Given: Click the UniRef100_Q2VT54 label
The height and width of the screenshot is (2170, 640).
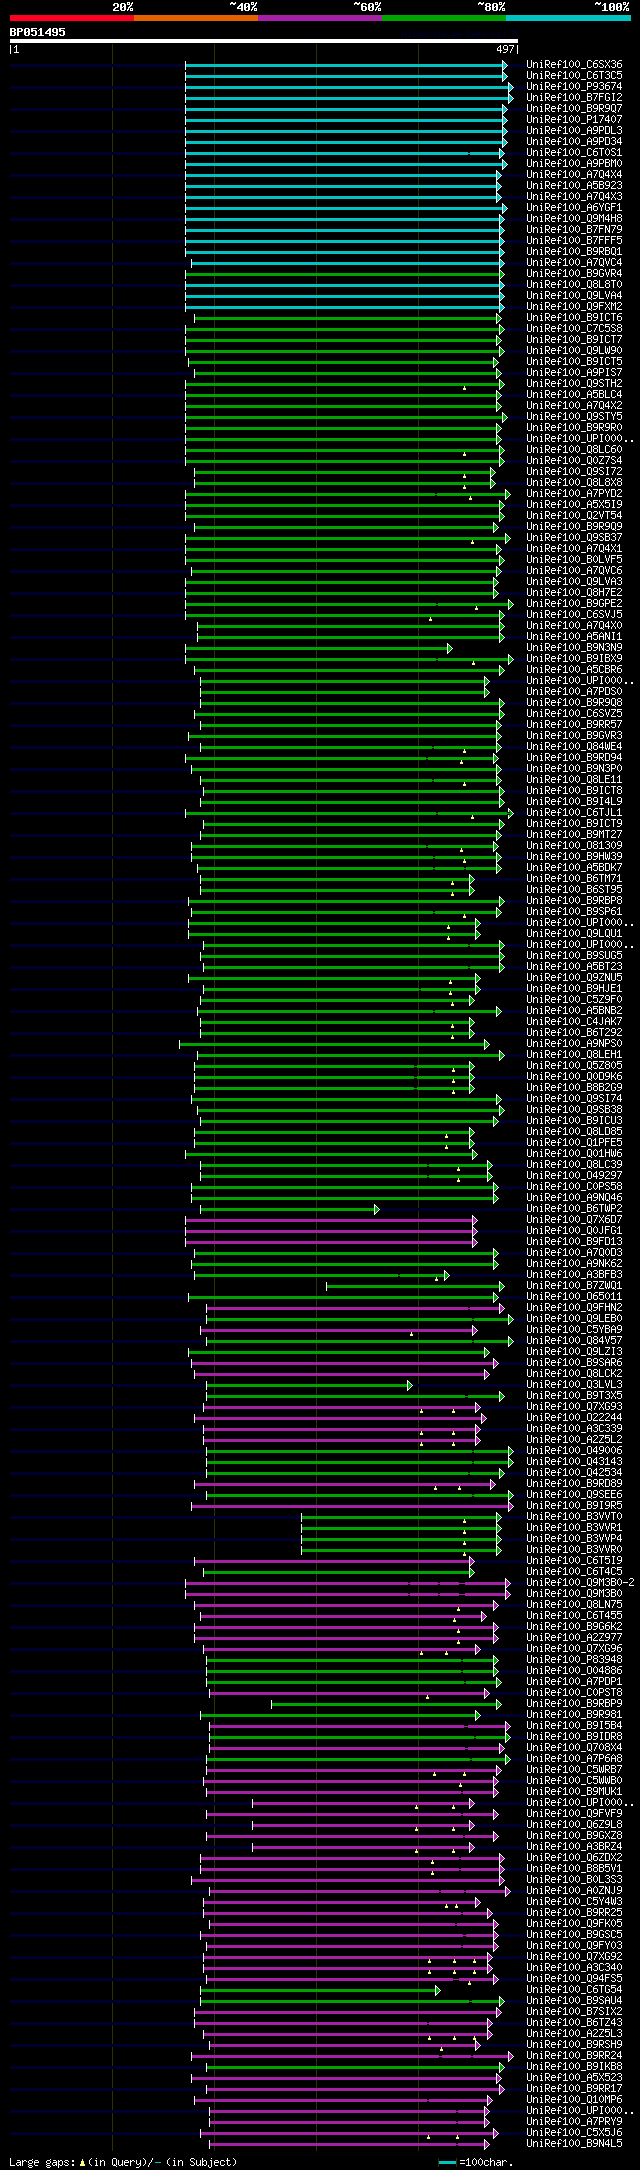Looking at the screenshot, I should tap(574, 516).
